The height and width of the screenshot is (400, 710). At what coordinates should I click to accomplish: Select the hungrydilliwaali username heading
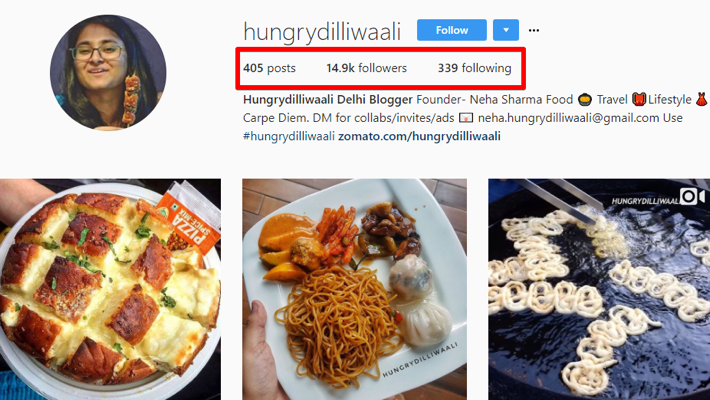pos(322,31)
